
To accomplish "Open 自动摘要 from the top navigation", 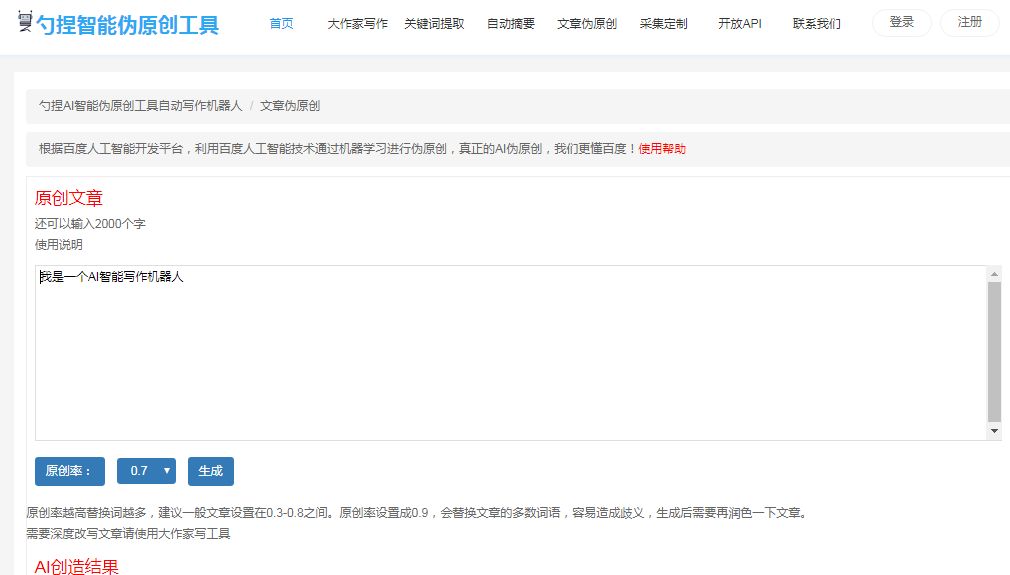I will 511,24.
